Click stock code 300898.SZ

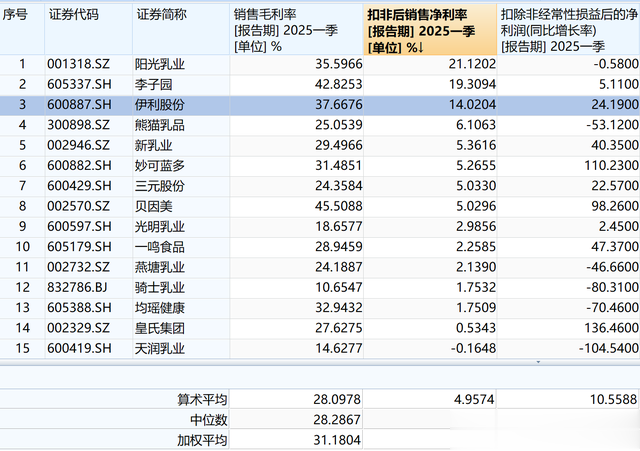pos(78,125)
